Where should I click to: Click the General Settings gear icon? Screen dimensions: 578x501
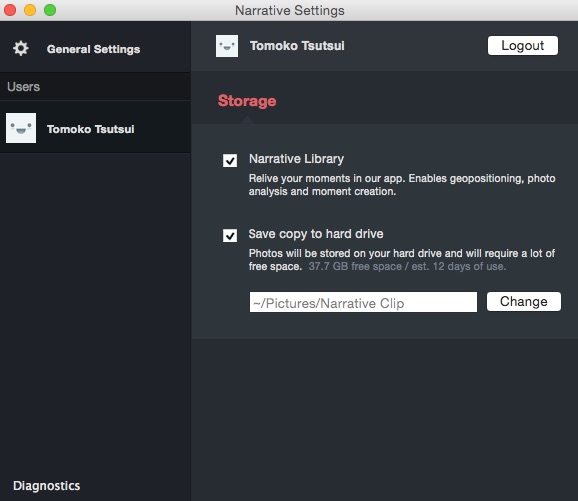tap(21, 48)
